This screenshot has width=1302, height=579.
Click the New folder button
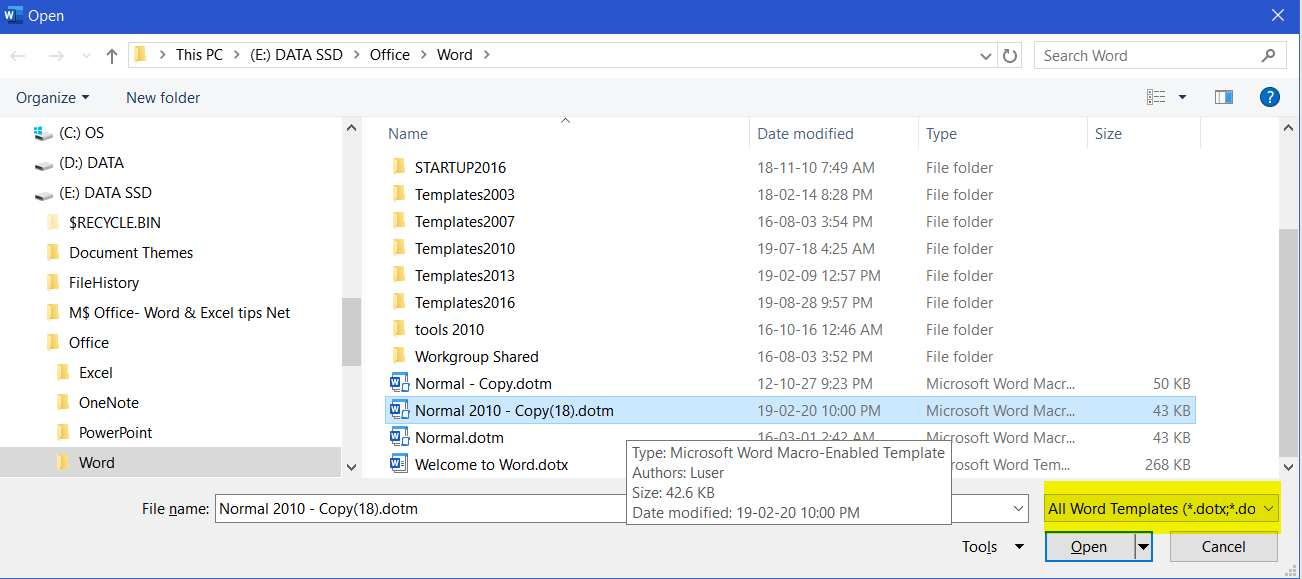(162, 97)
